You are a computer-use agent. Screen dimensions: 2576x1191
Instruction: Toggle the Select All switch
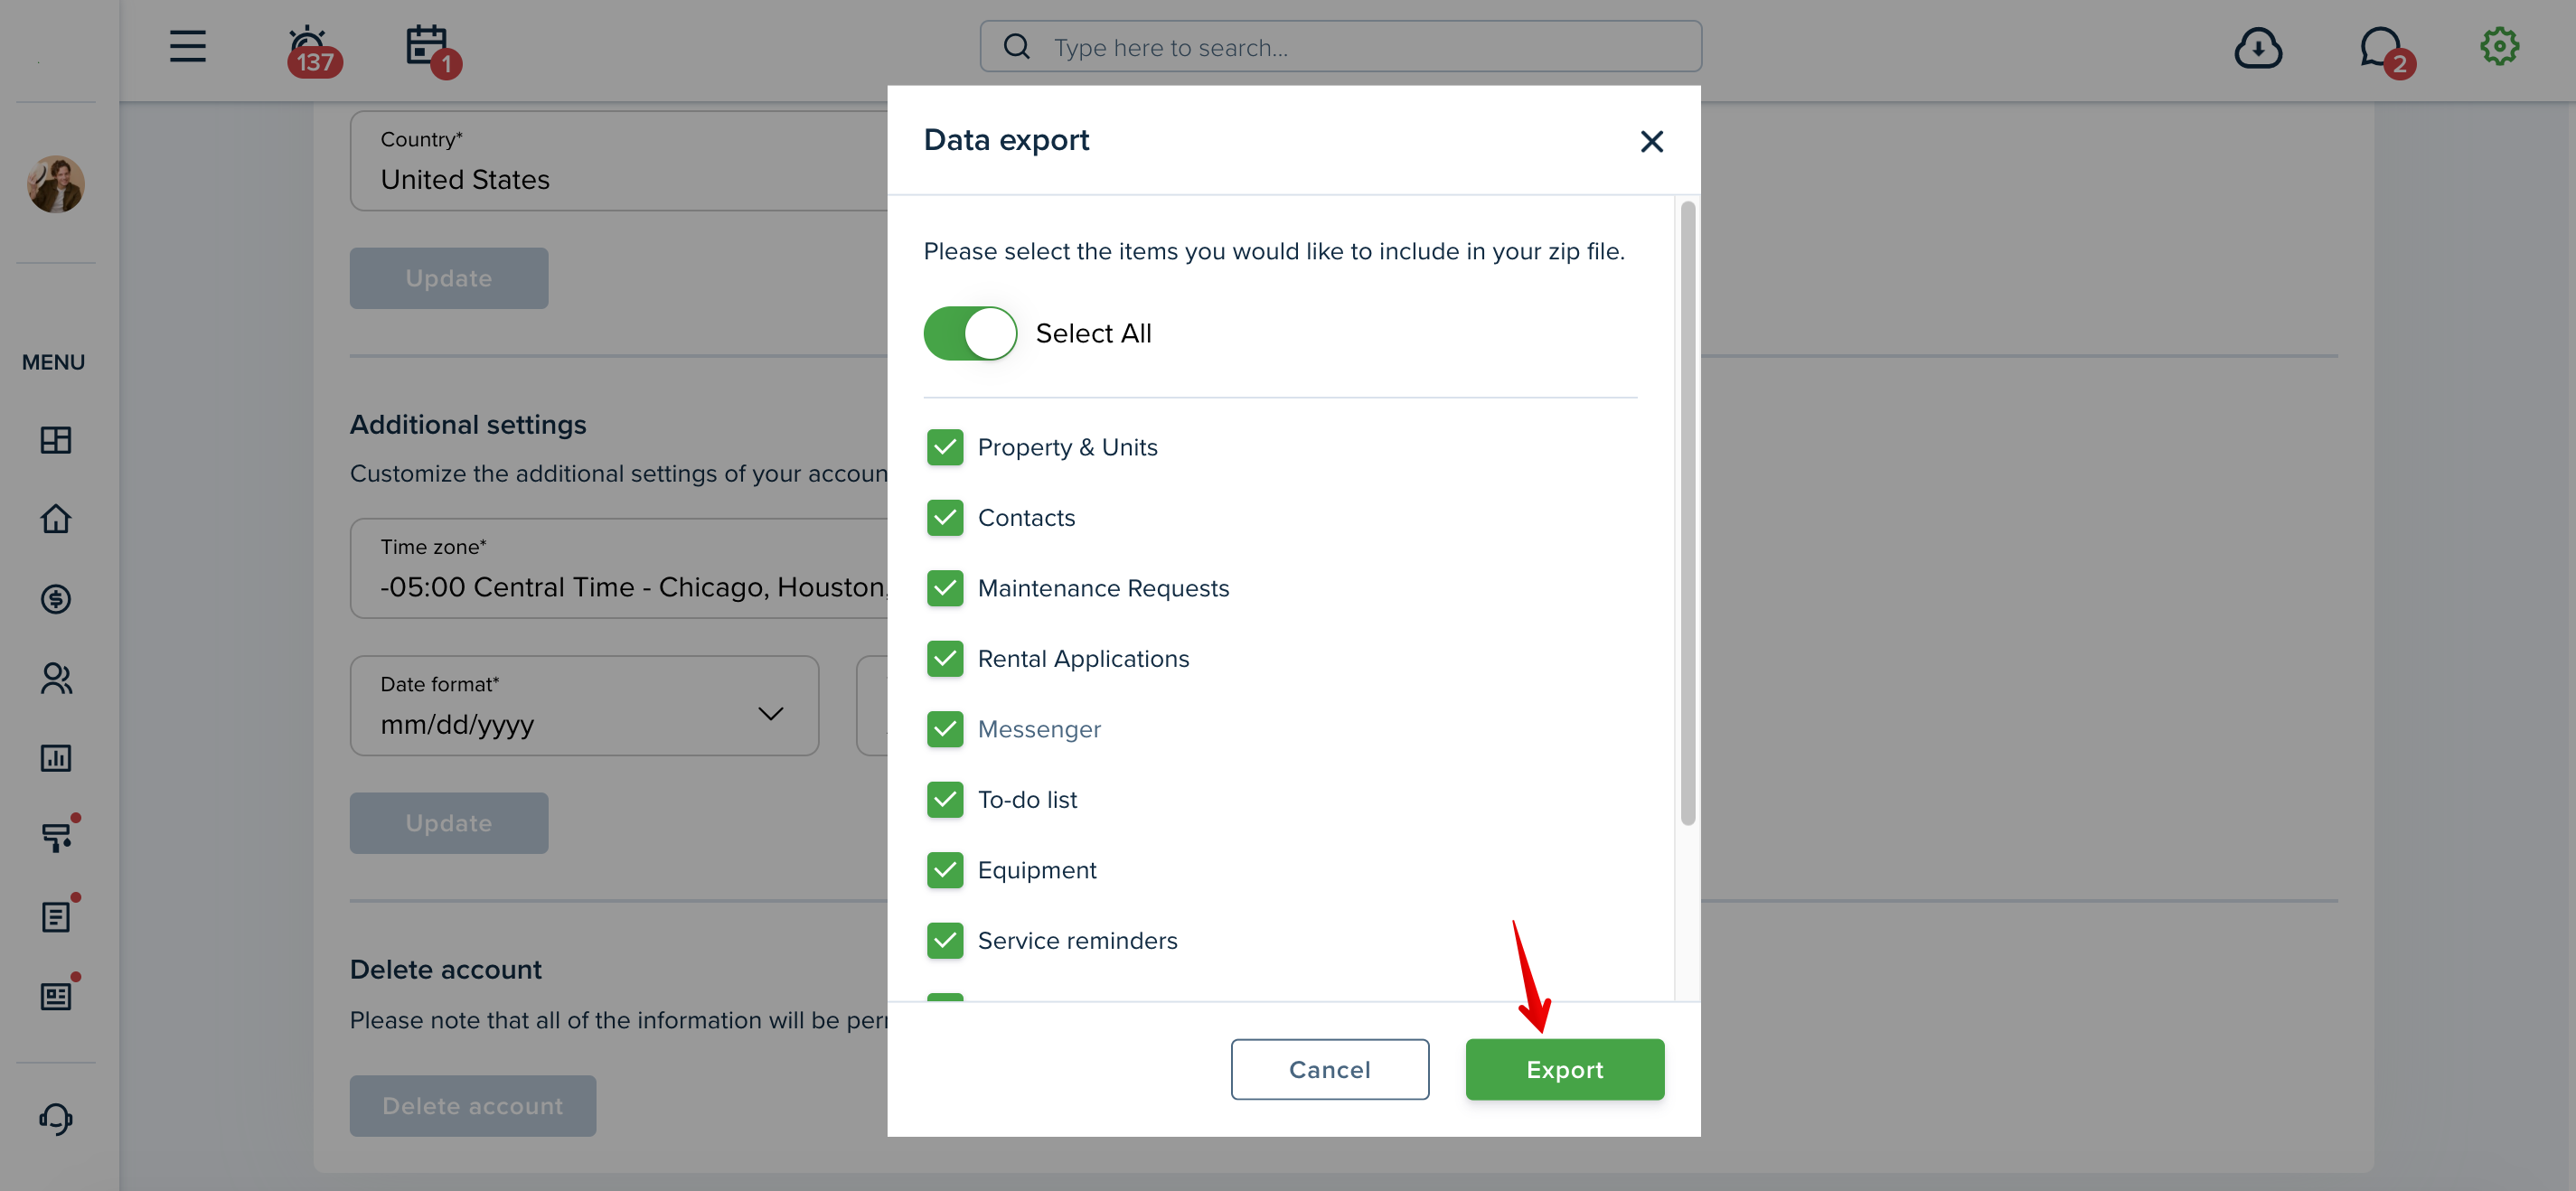(969, 333)
